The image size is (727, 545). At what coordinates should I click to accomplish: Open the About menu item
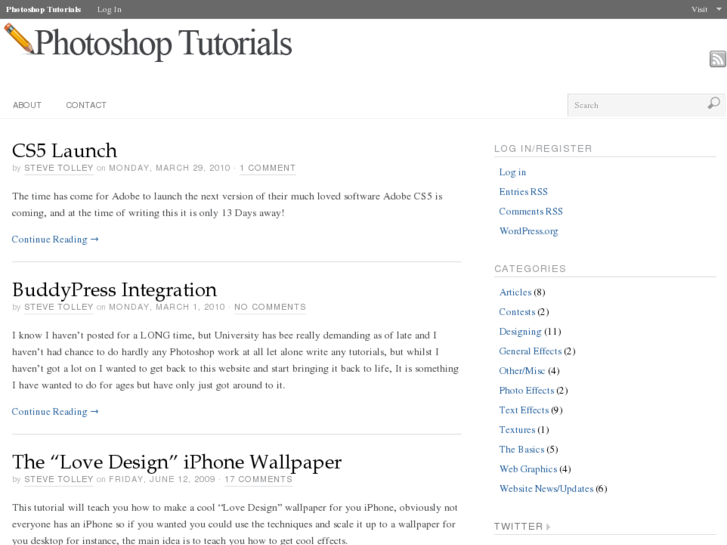(27, 105)
